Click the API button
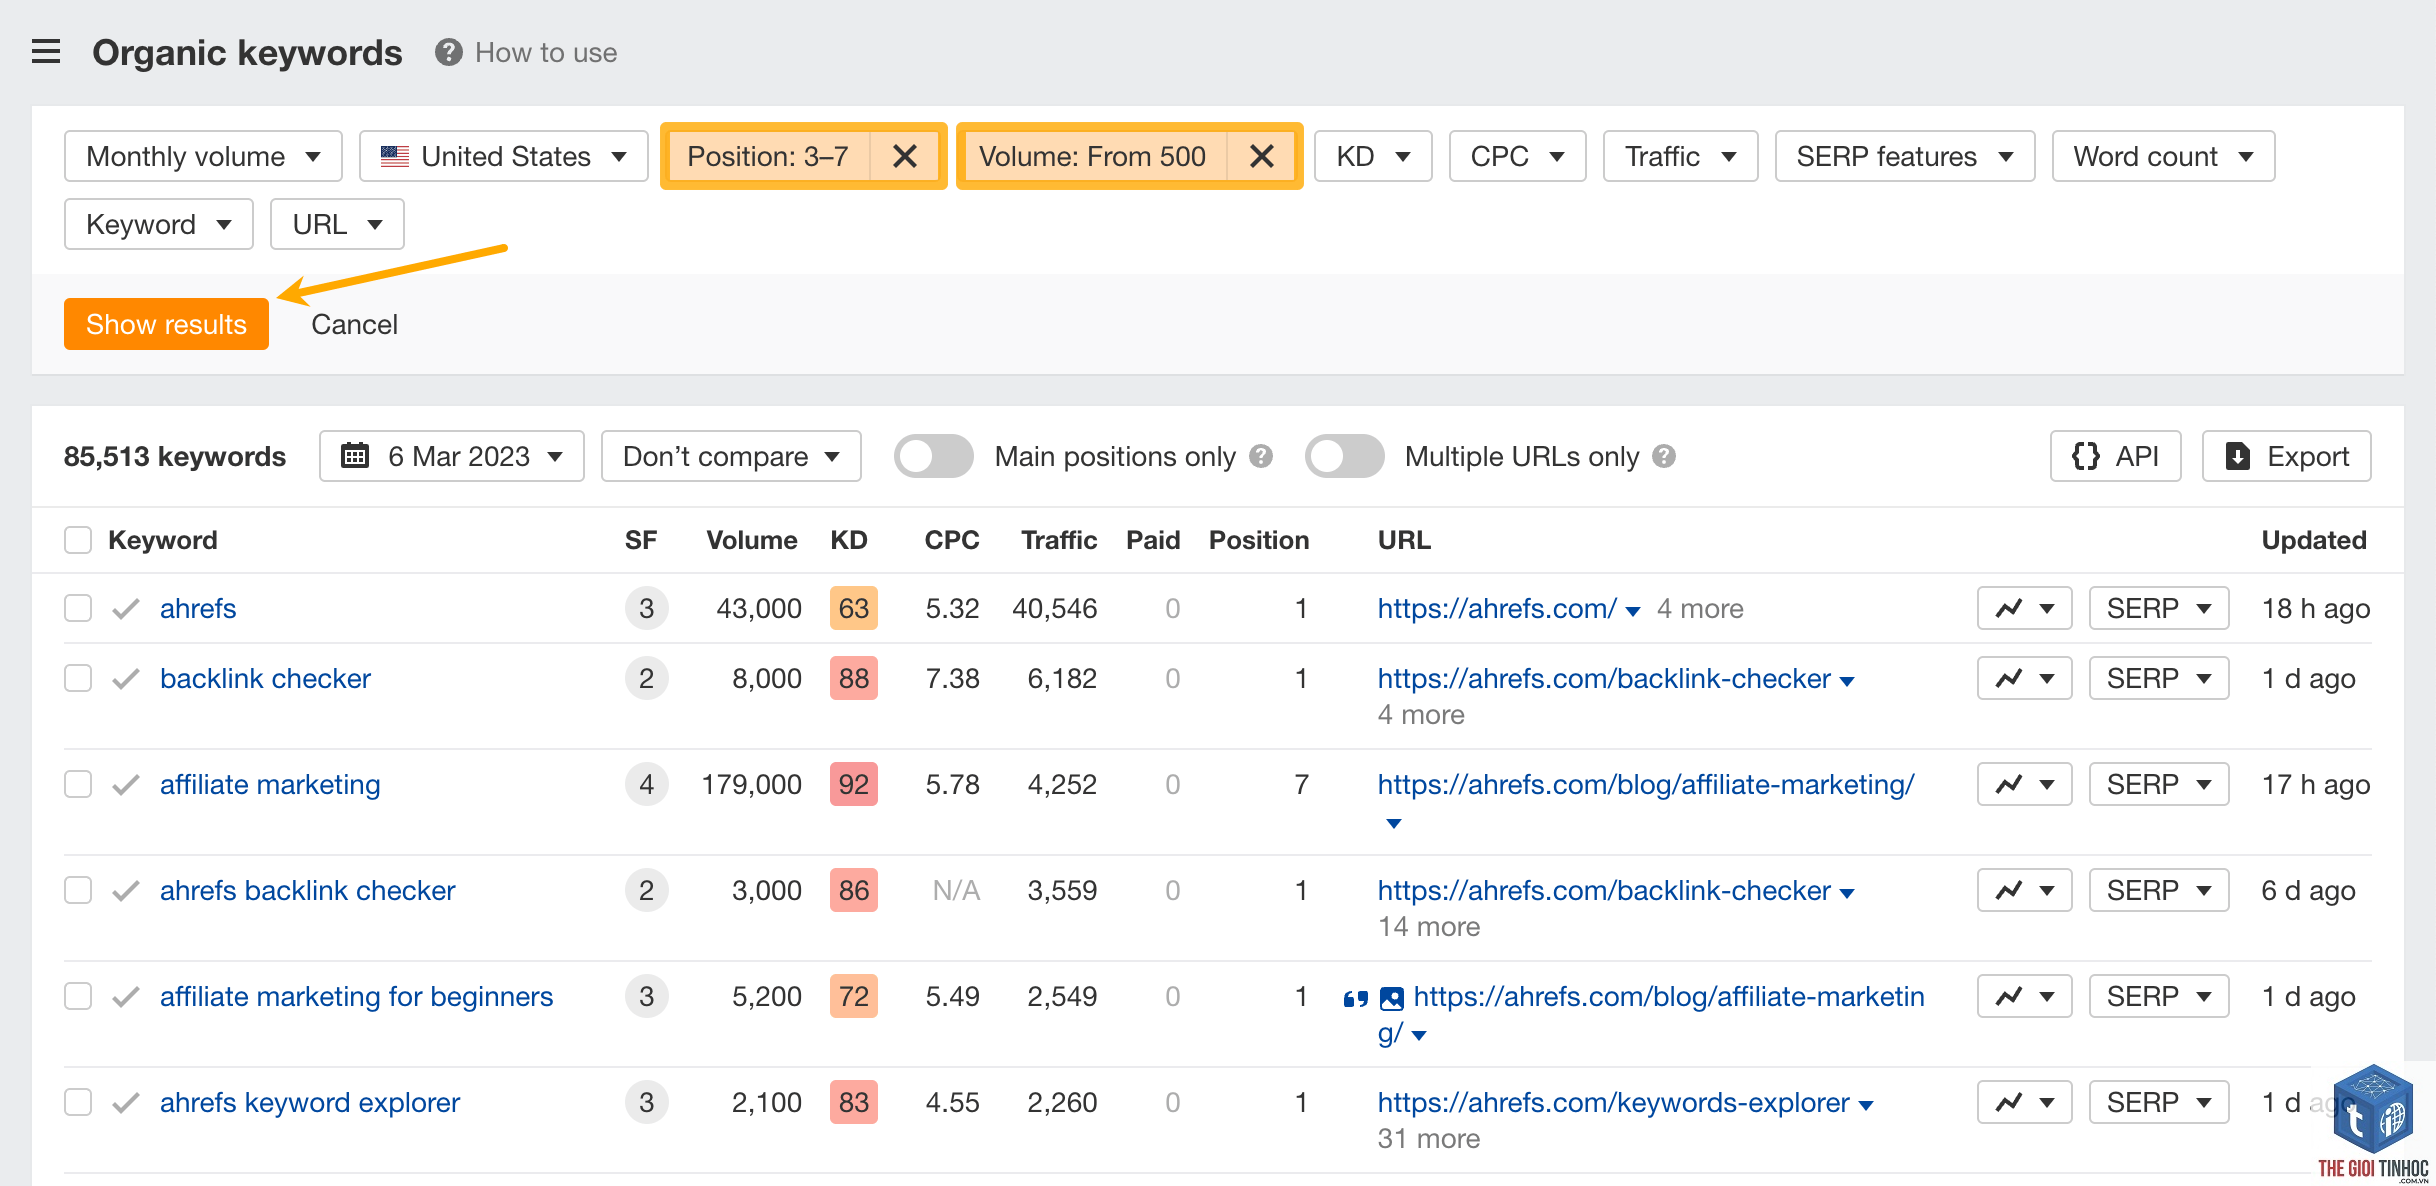The image size is (2436, 1186). tap(2115, 456)
